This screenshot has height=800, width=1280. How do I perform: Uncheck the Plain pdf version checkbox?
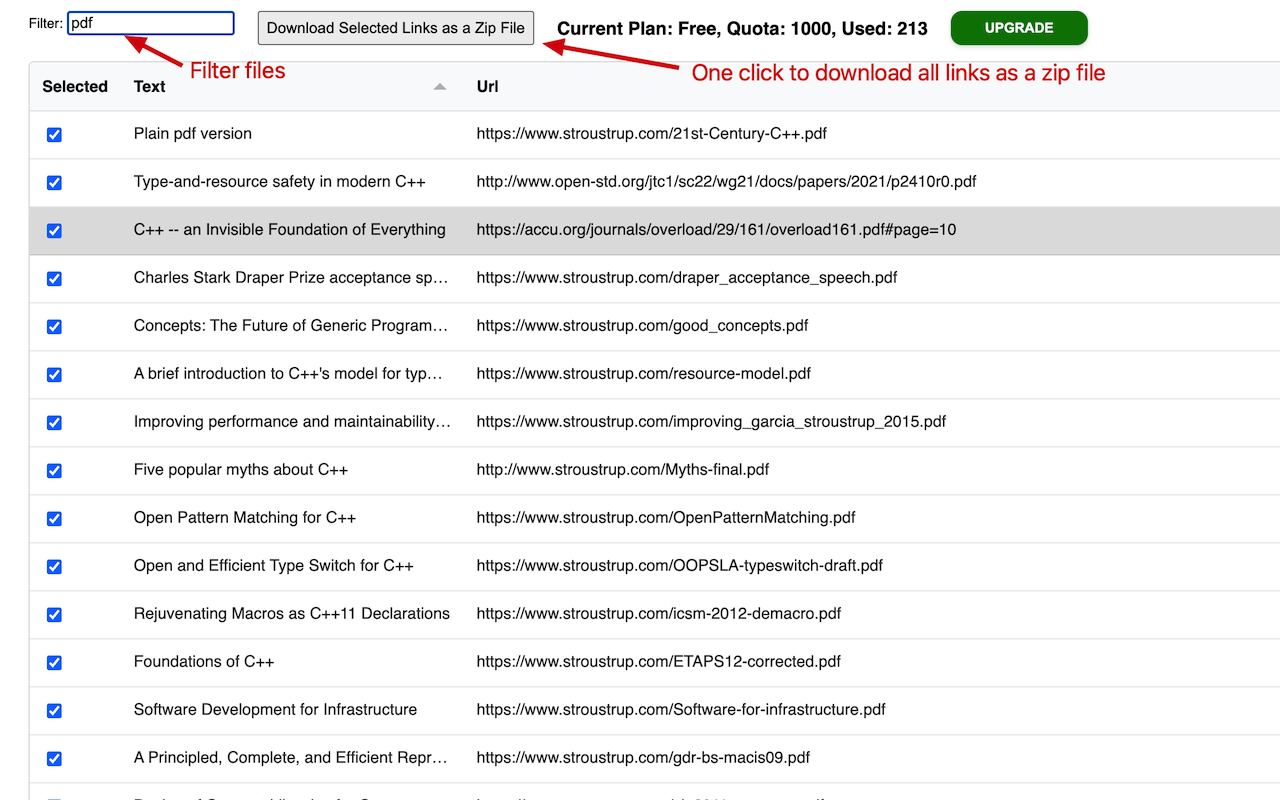pyautogui.click(x=54, y=134)
